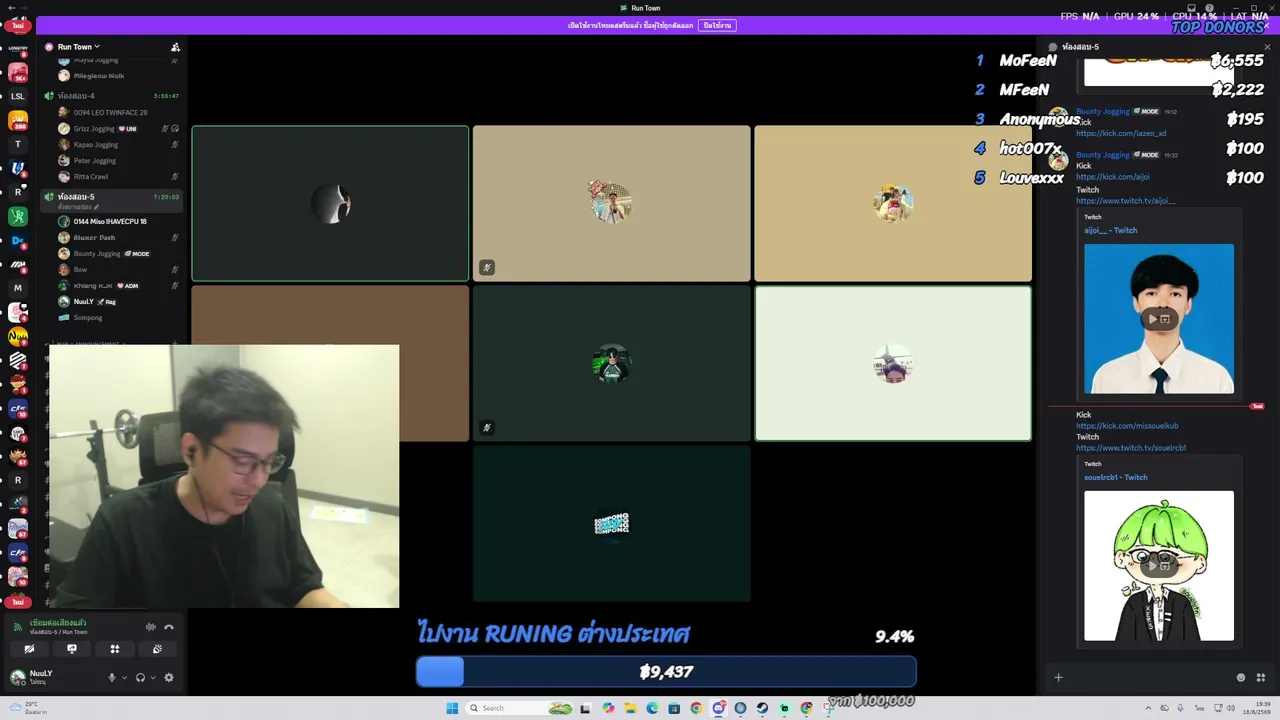
Task: Click the Sompong video tile
Action: pyautogui.click(x=611, y=524)
